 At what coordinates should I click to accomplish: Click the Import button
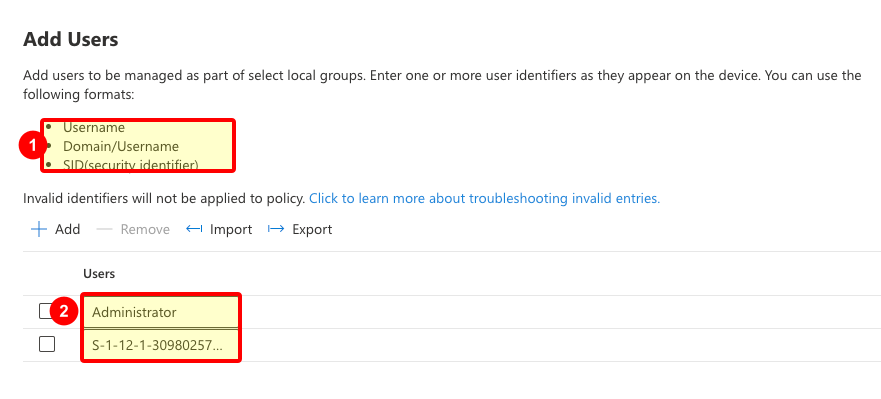[219, 229]
